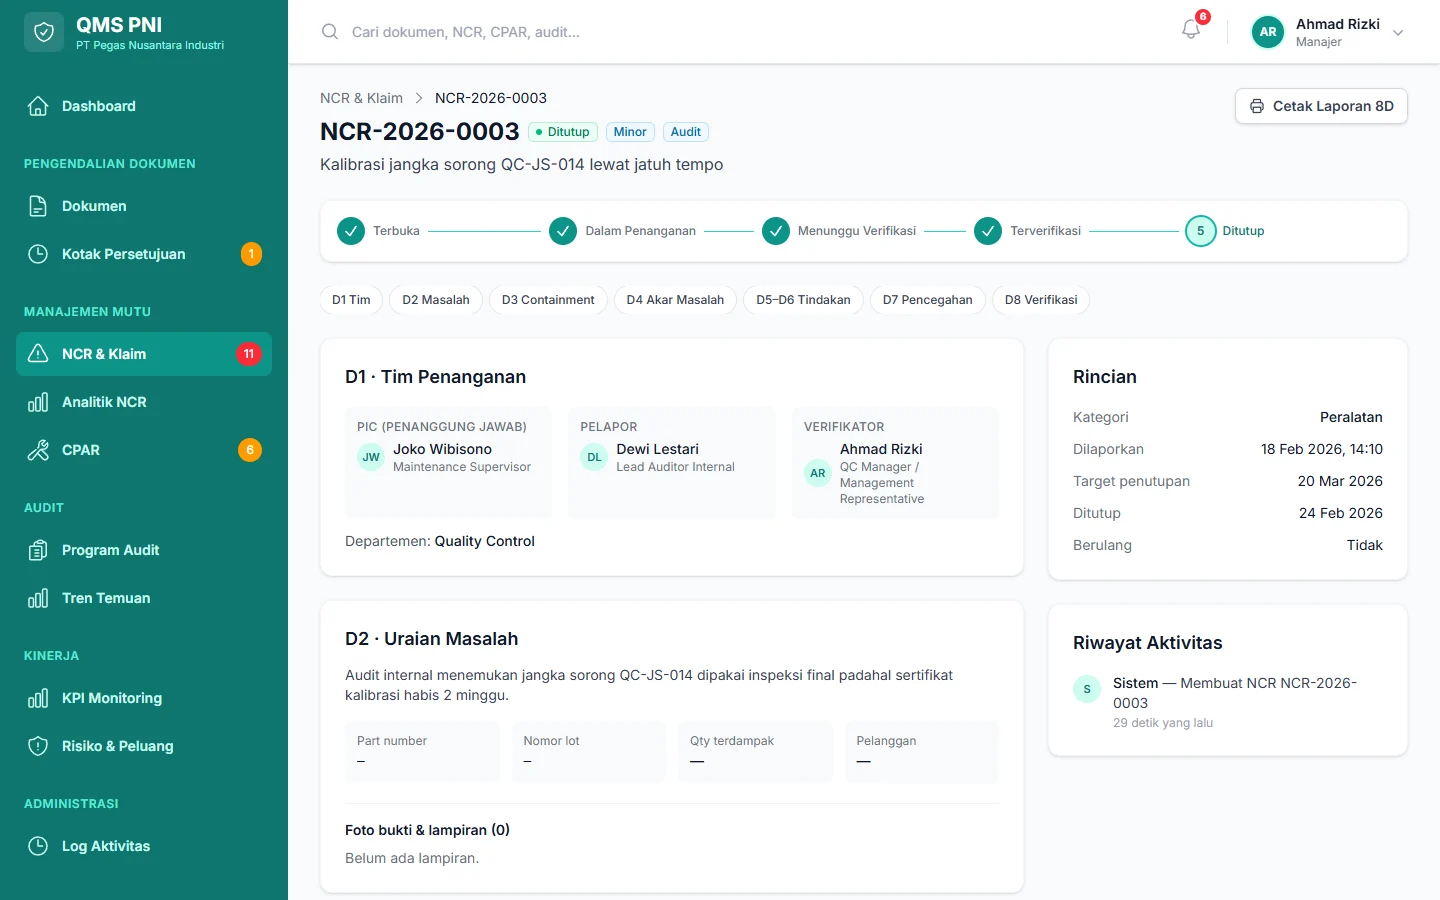The width and height of the screenshot is (1440, 900).
Task: Open Program Audit menu item
Action: click(x=144, y=550)
